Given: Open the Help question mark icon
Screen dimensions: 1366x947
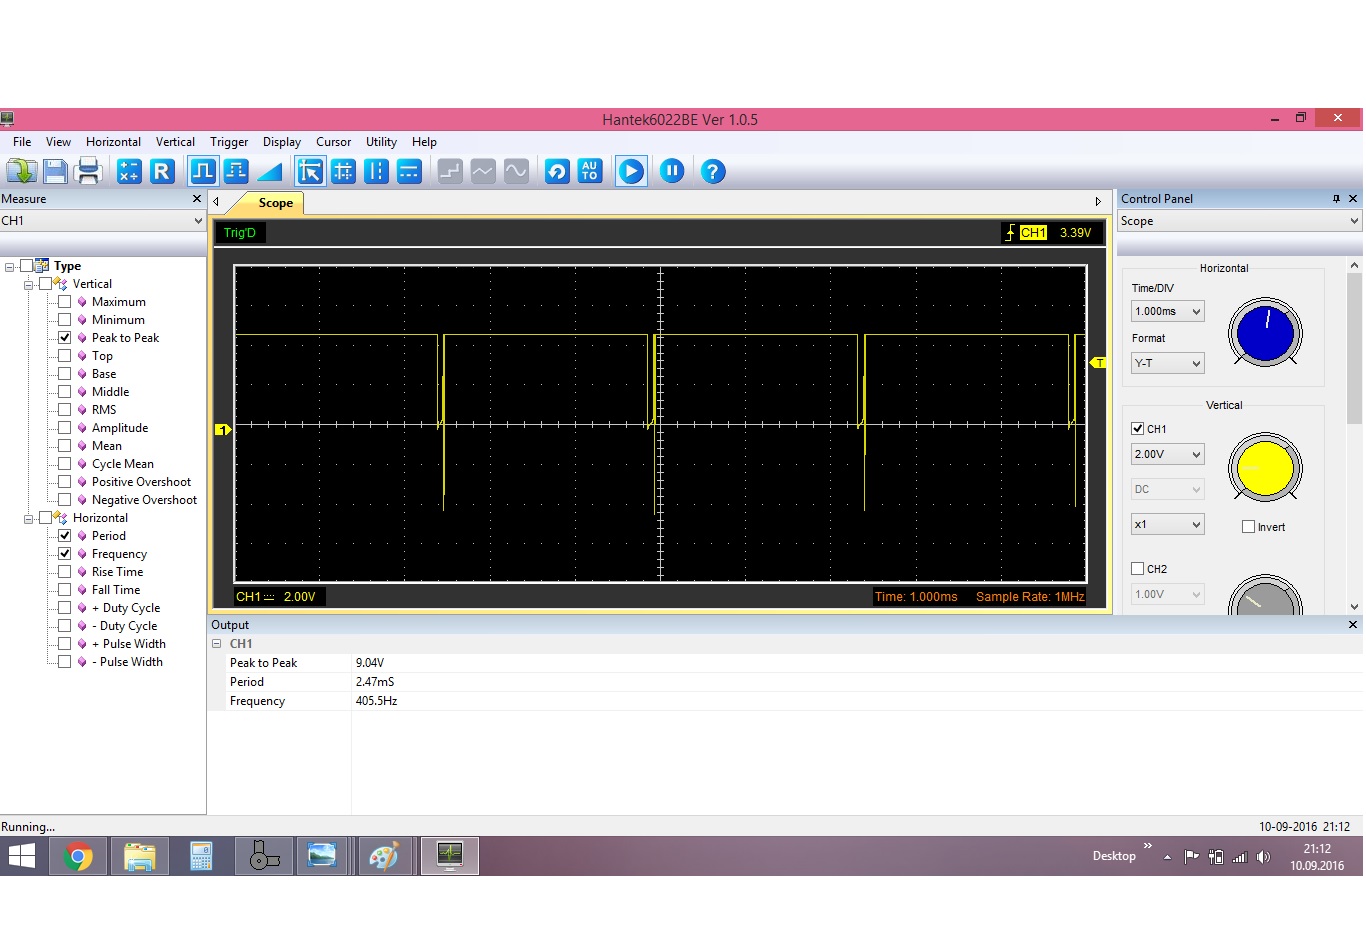Looking at the screenshot, I should pyautogui.click(x=712, y=171).
